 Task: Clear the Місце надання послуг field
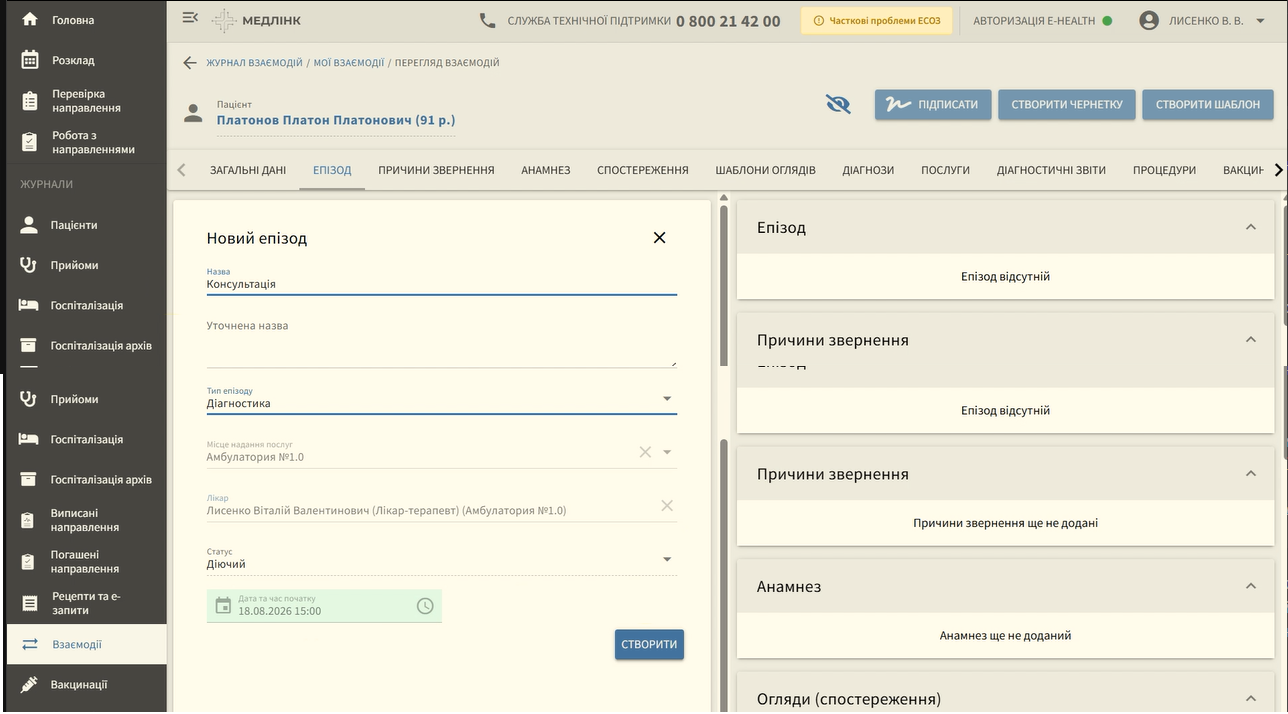[x=645, y=452]
